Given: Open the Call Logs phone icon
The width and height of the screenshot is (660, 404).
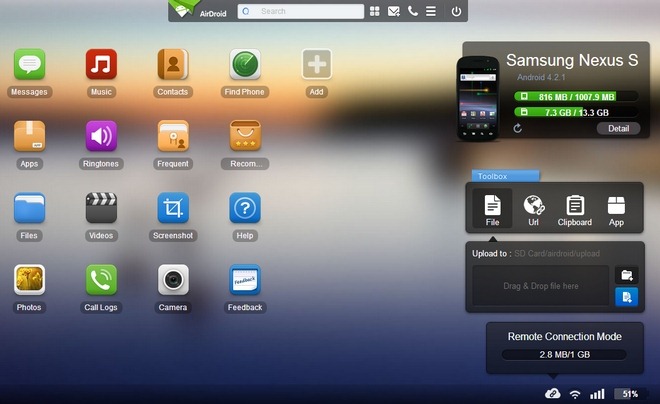Looking at the screenshot, I should 101,279.
